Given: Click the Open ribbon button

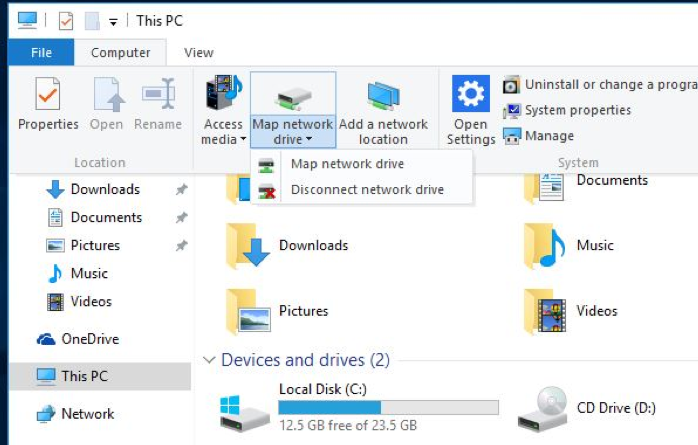Looking at the screenshot, I should [x=106, y=104].
